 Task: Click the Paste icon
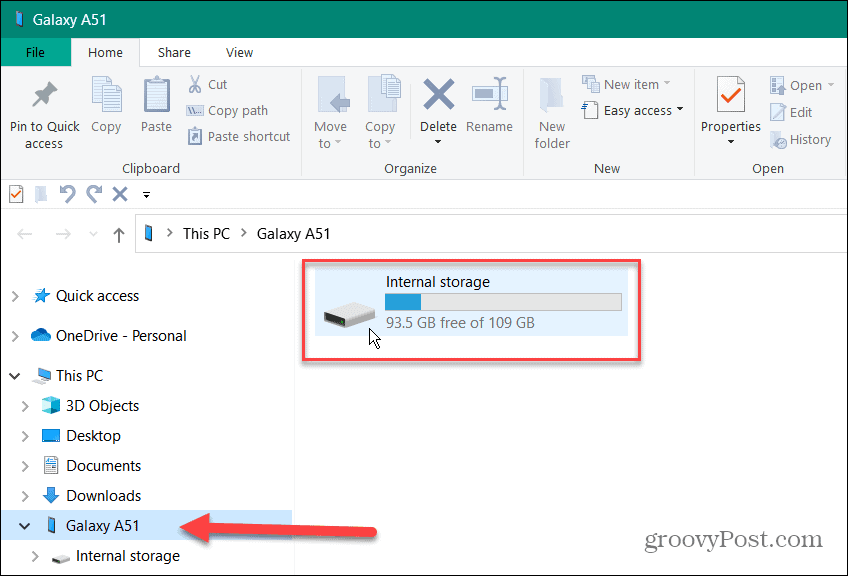tap(156, 105)
